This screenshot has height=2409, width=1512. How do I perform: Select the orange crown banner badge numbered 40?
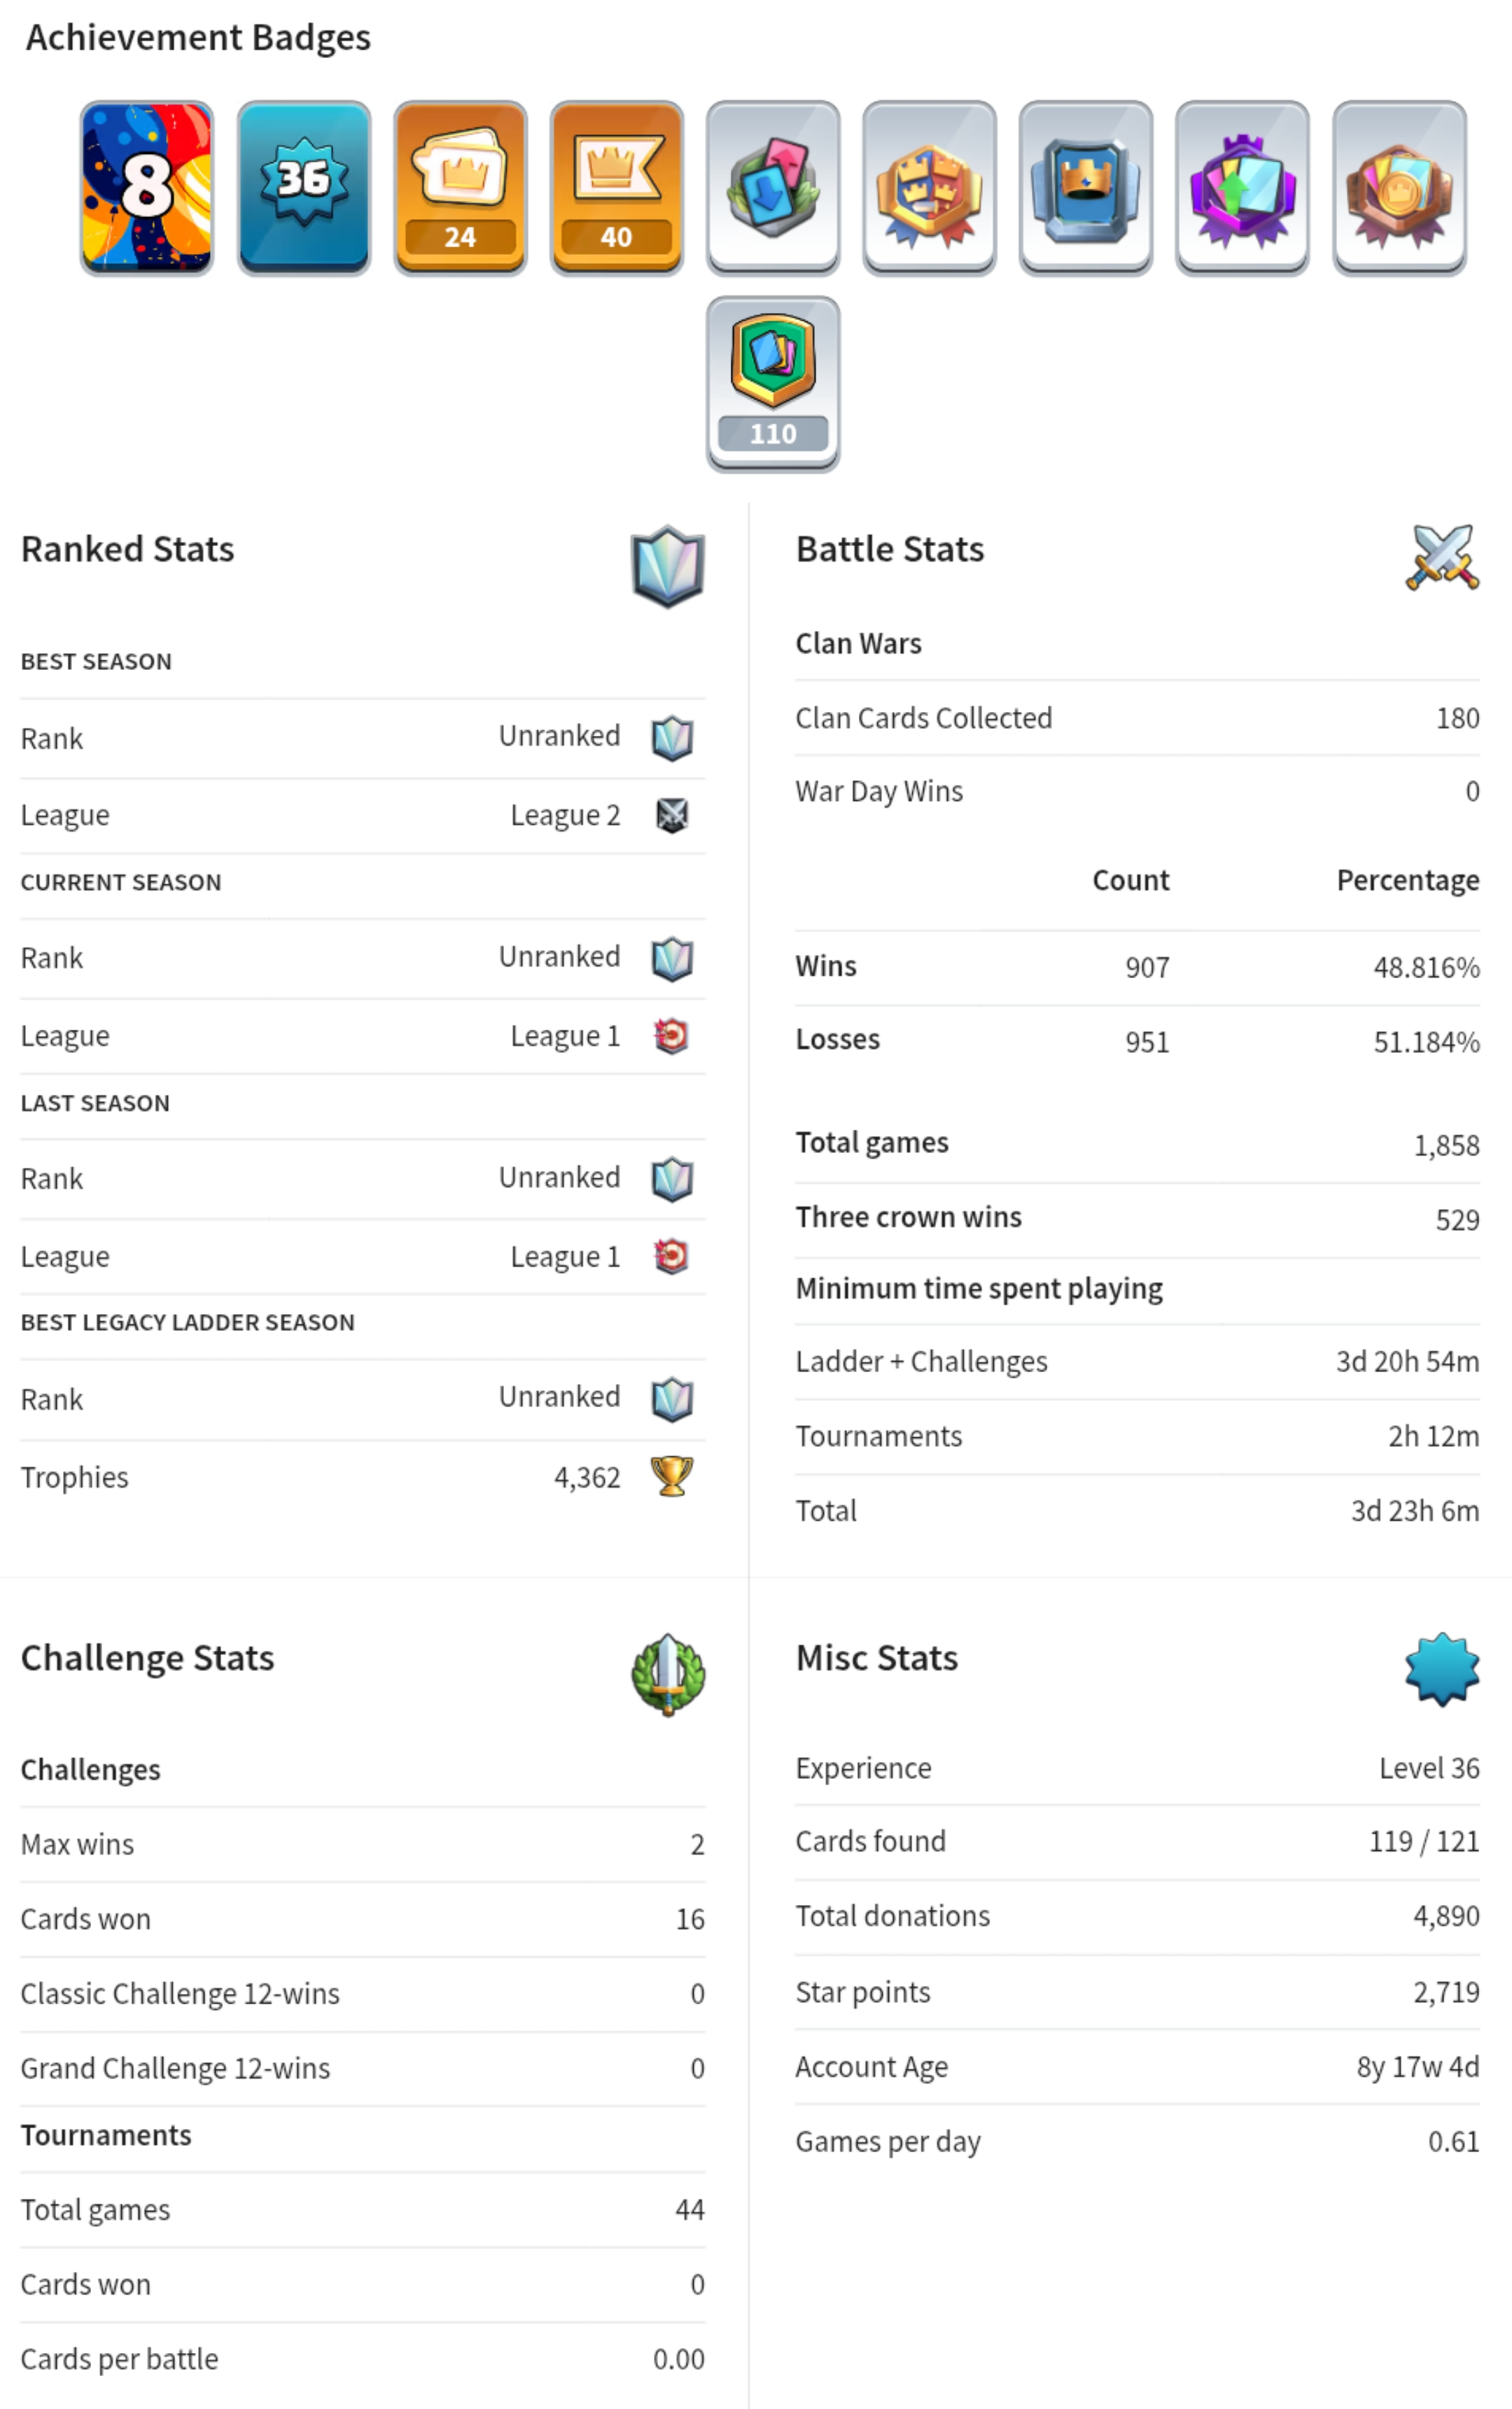[x=617, y=187]
